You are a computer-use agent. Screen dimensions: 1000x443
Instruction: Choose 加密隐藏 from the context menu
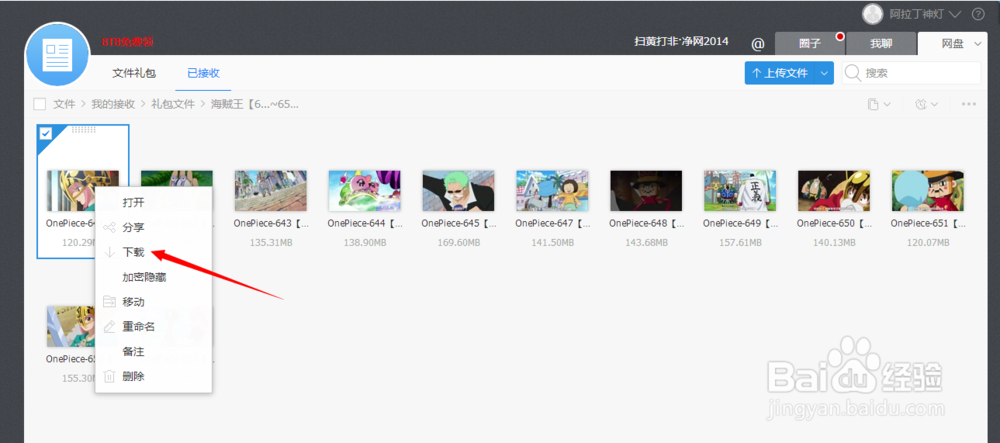pyautogui.click(x=144, y=277)
